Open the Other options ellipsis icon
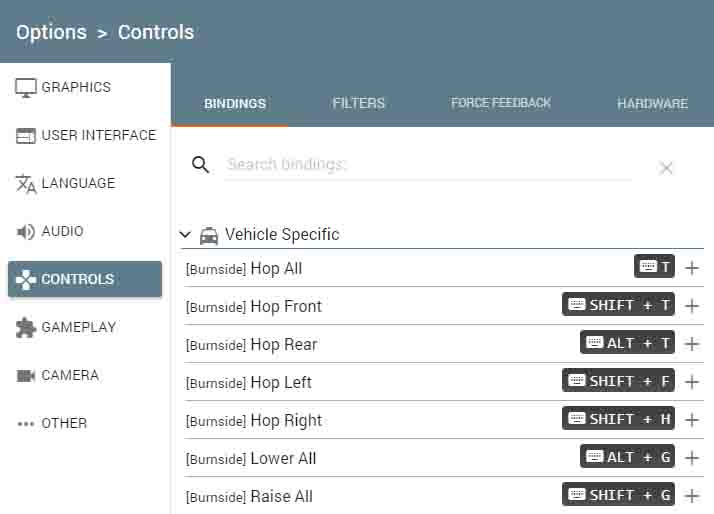714x514 pixels. 26,424
